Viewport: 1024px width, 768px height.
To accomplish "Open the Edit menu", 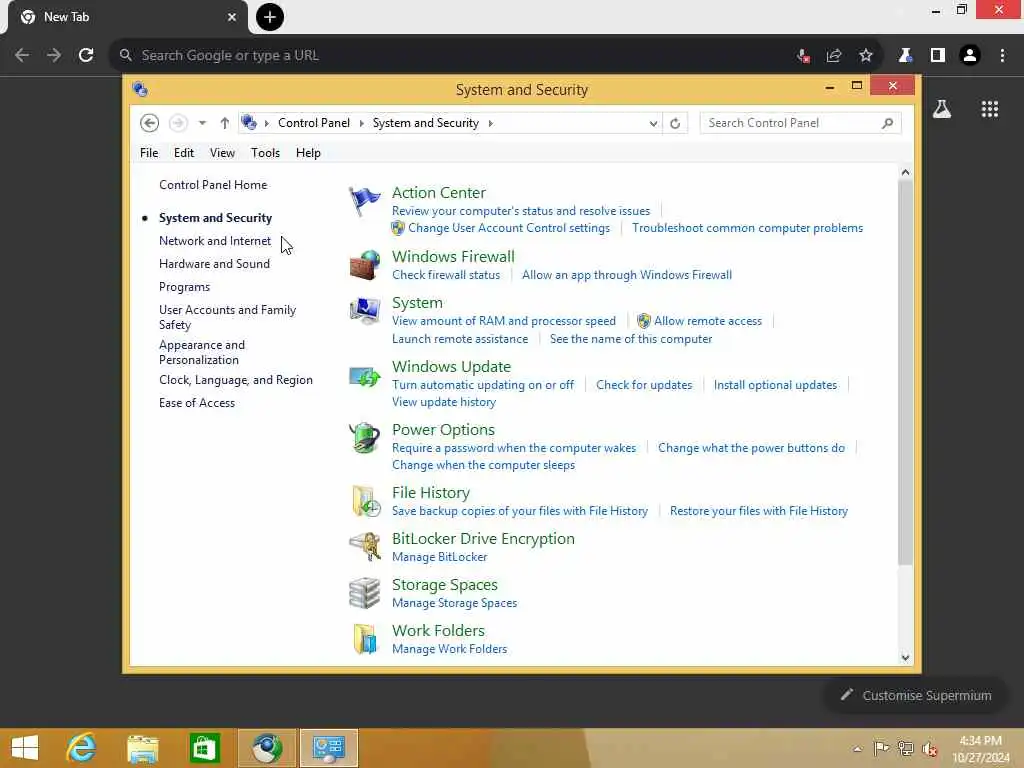I will (184, 153).
